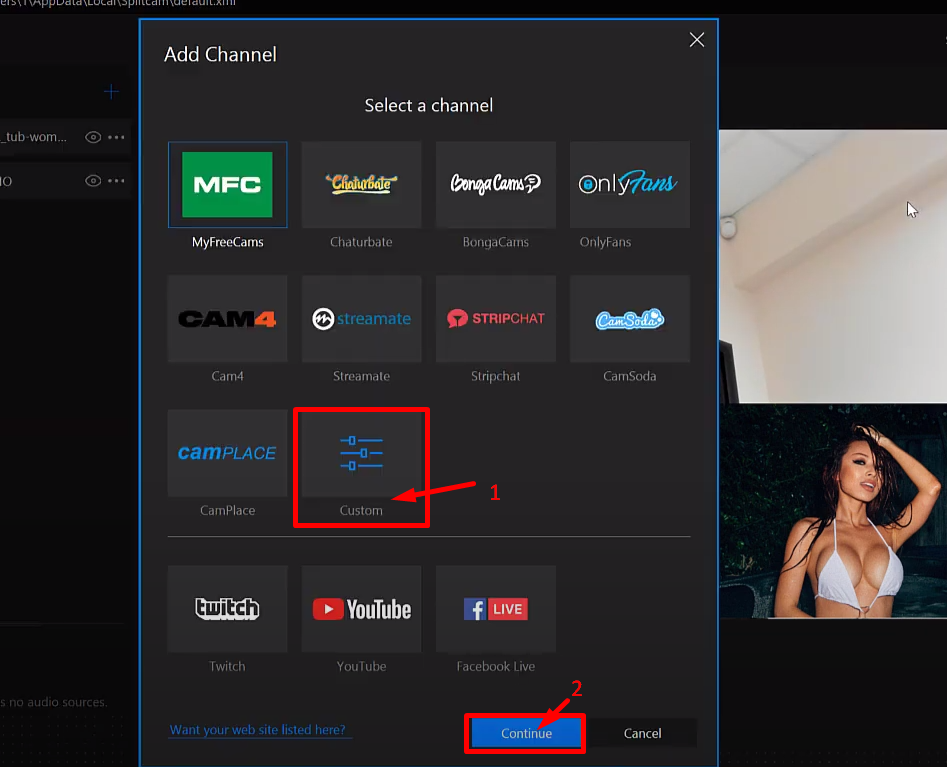Select the MyFreeCams channel tile
Screen dimensions: 947x767
click(228, 185)
